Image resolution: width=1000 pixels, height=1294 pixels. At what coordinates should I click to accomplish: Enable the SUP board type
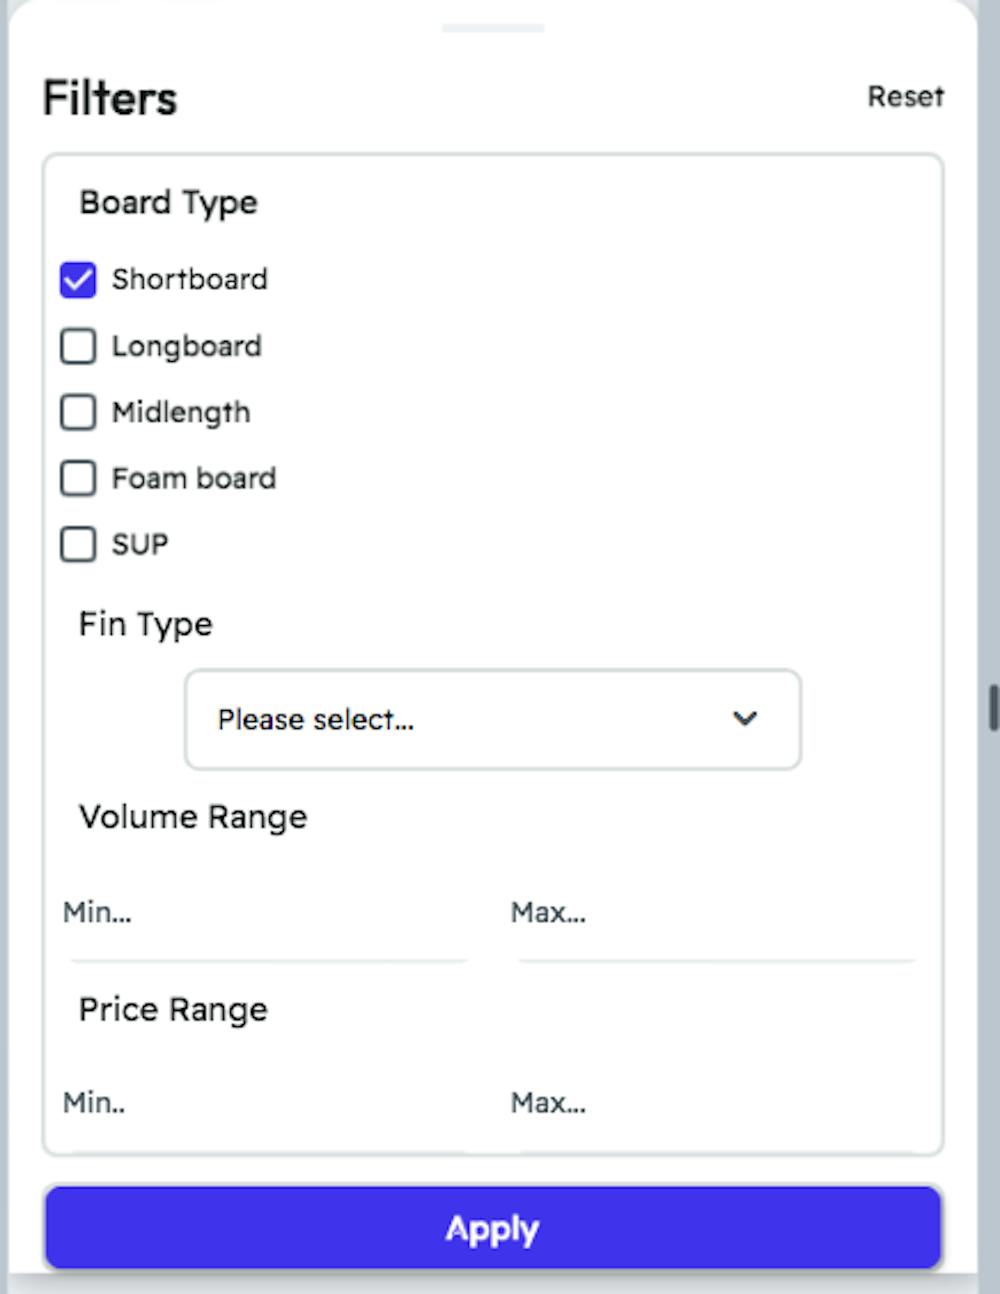point(78,544)
